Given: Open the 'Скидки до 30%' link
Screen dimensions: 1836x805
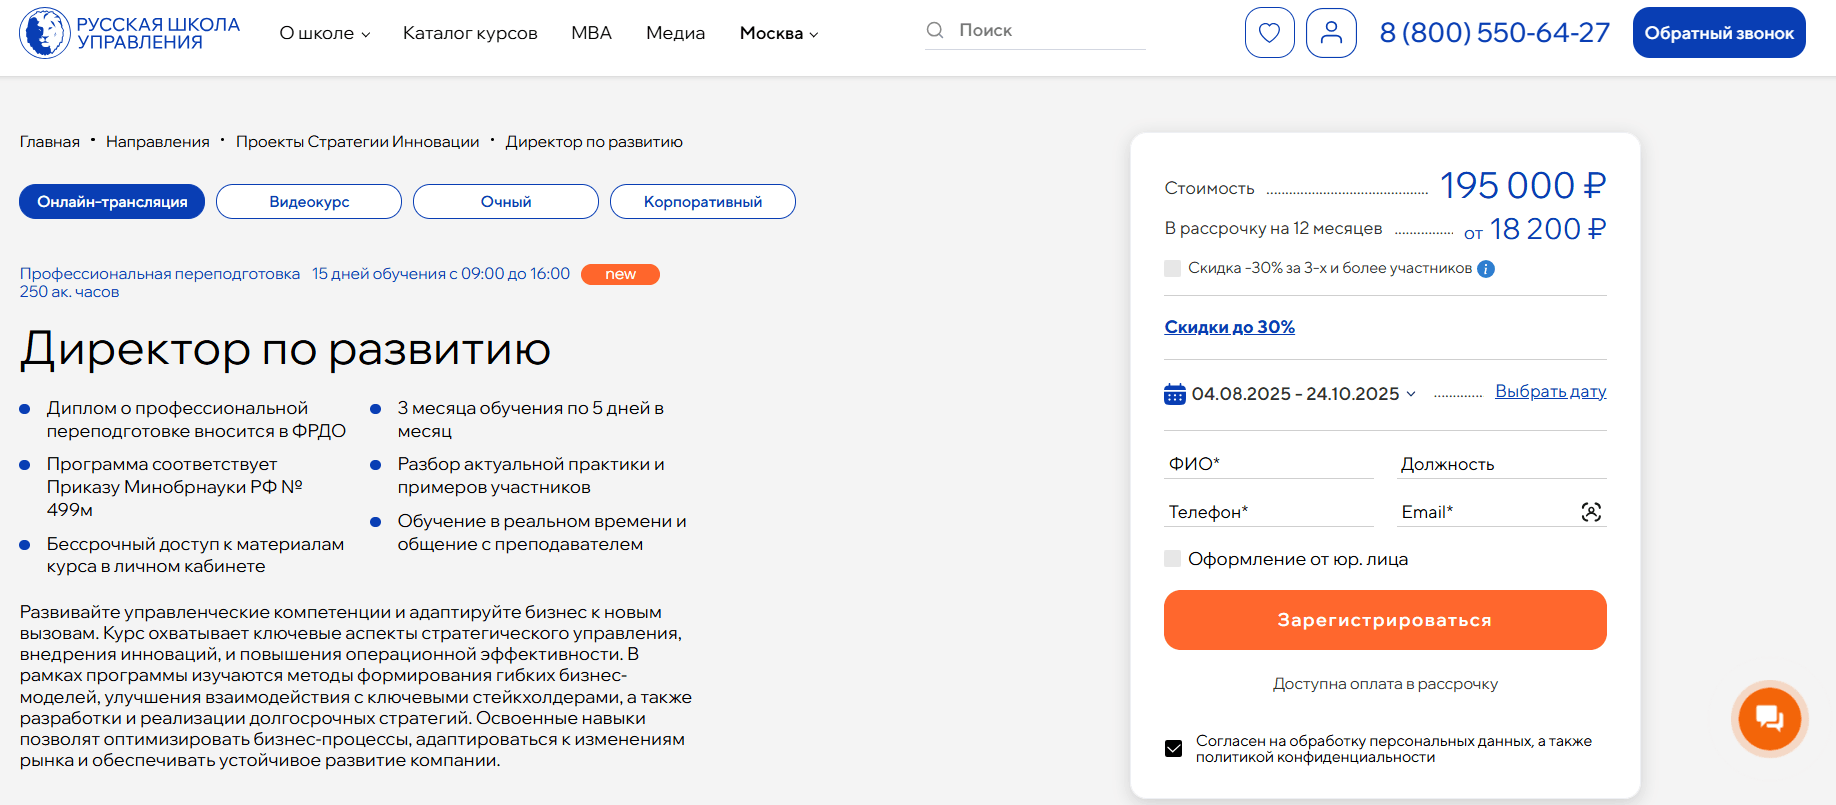Looking at the screenshot, I should pyautogui.click(x=1229, y=327).
